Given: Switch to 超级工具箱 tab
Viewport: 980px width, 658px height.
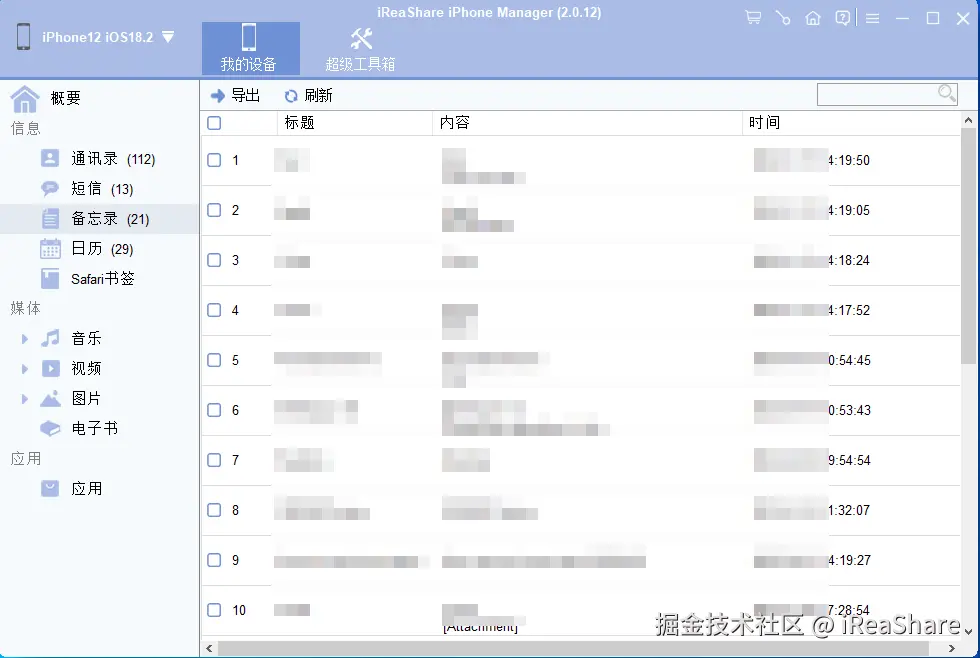Looking at the screenshot, I should tap(361, 48).
